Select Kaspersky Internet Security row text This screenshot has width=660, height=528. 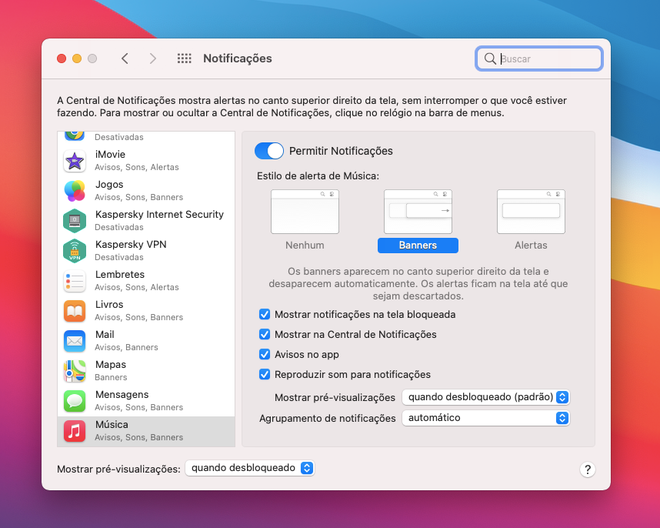point(159,220)
